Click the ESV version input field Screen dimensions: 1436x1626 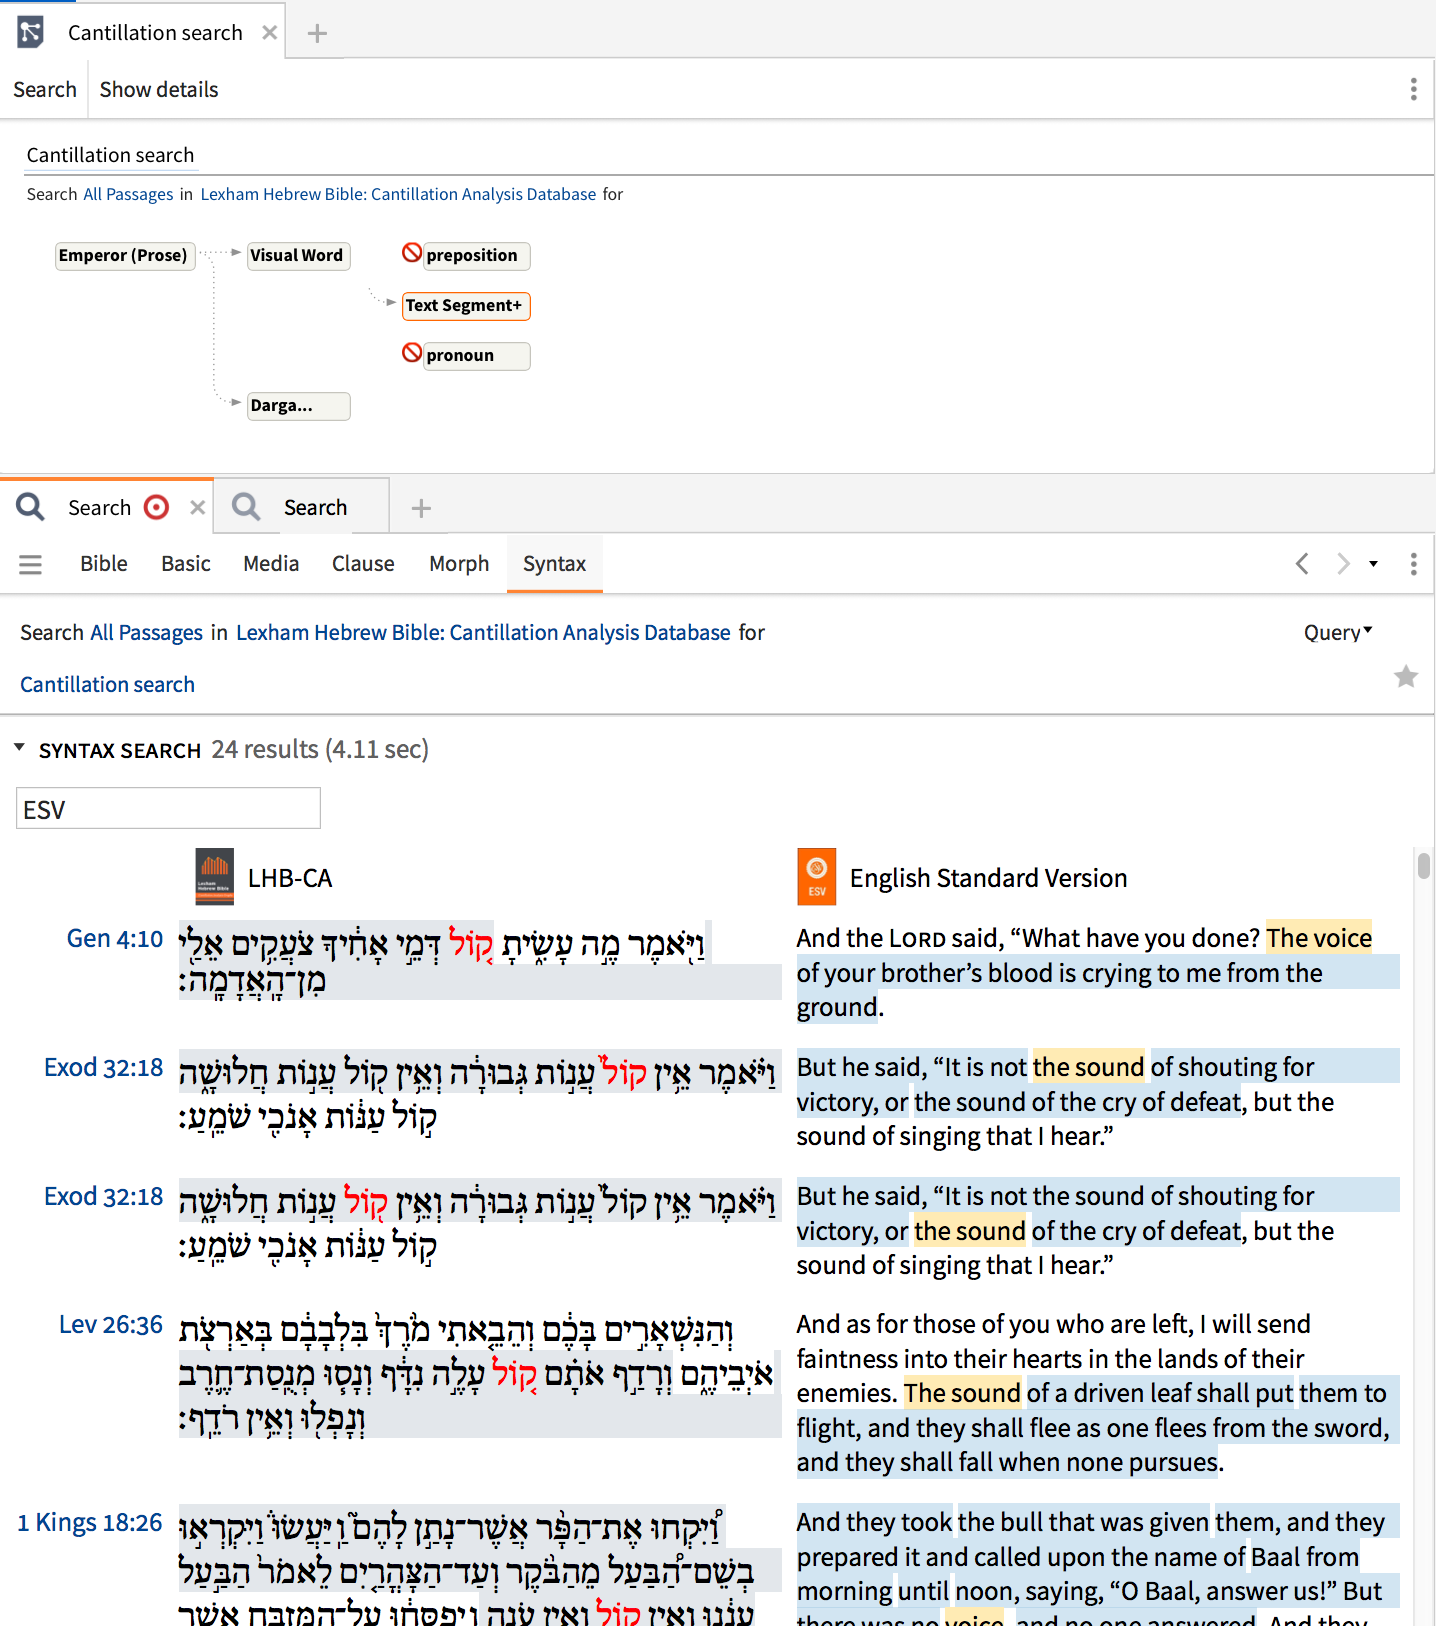coord(168,808)
